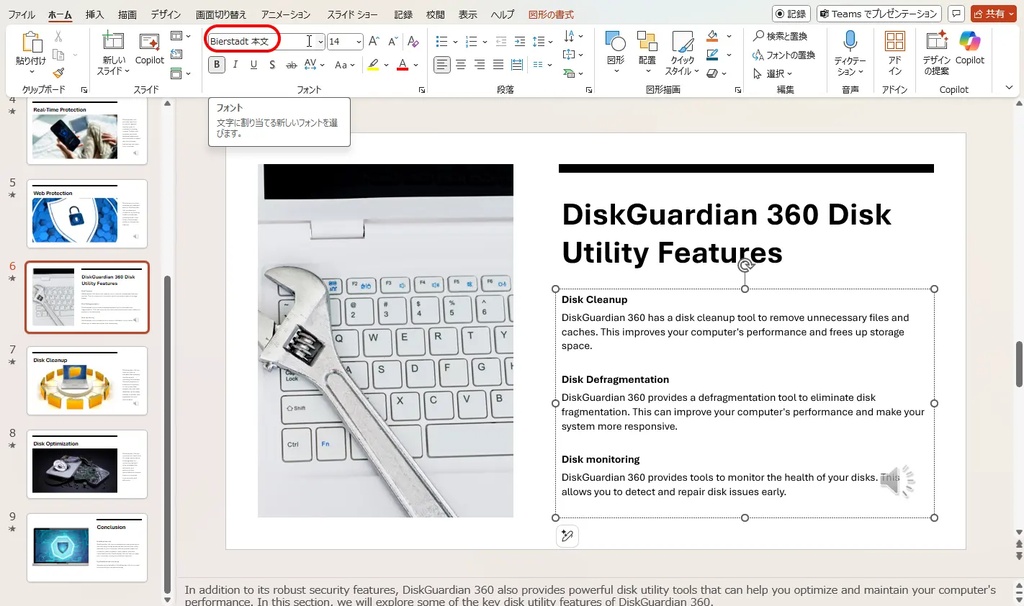The image size is (1024, 606).
Task: Open Designer suggestions (デザインの提案)
Action: tap(936, 52)
